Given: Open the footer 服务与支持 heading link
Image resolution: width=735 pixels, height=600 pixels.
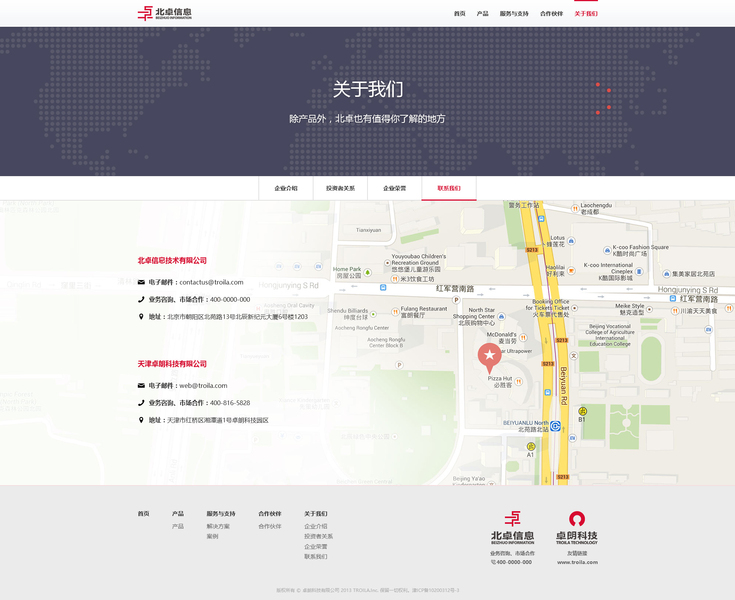Looking at the screenshot, I should tap(221, 514).
